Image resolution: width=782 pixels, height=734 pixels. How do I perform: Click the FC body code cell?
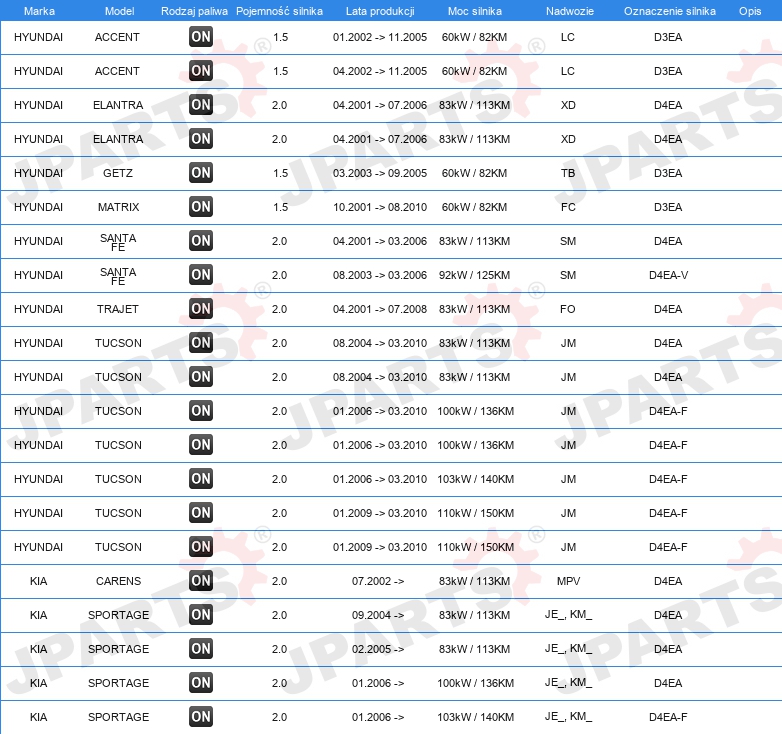point(568,207)
